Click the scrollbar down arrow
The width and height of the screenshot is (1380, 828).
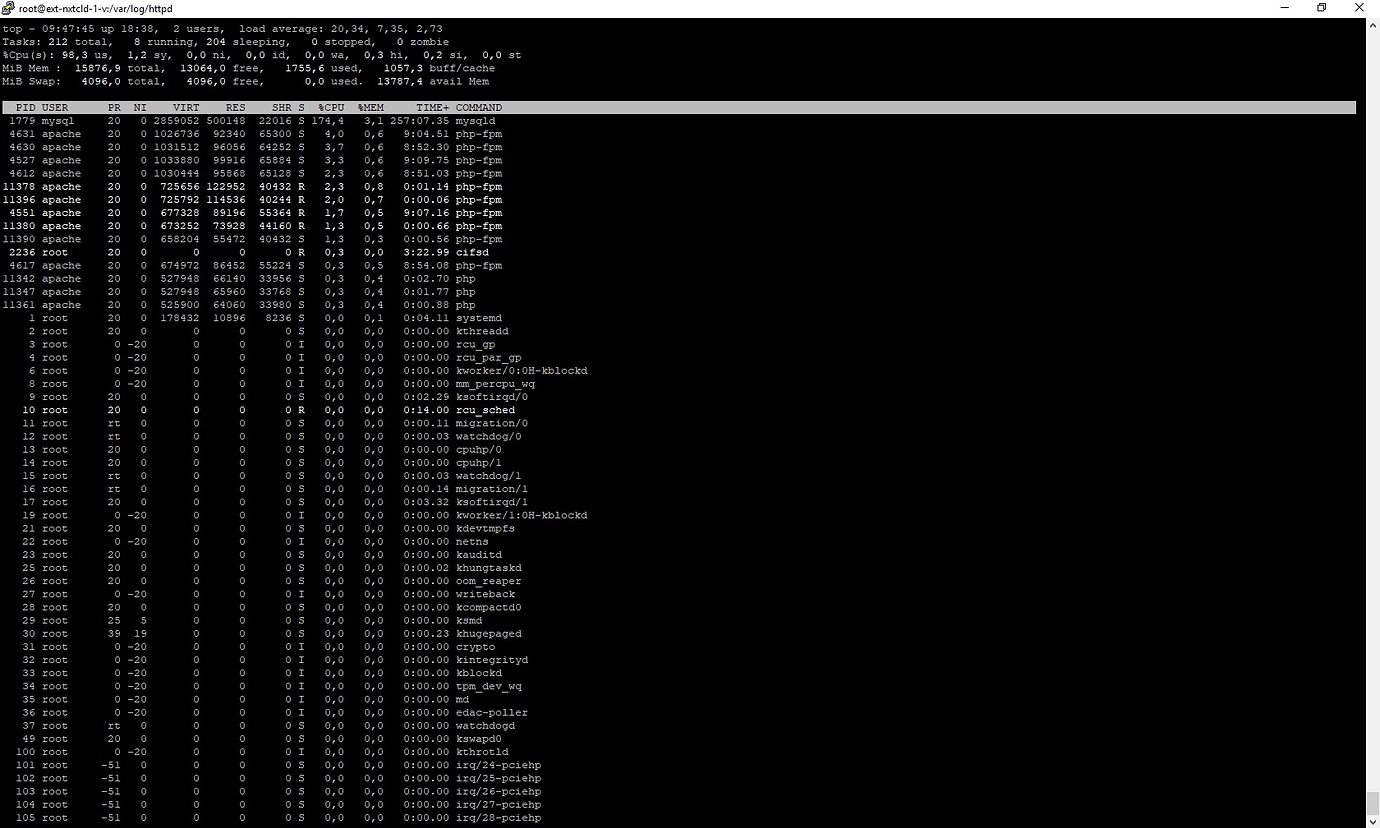click(x=1372, y=821)
